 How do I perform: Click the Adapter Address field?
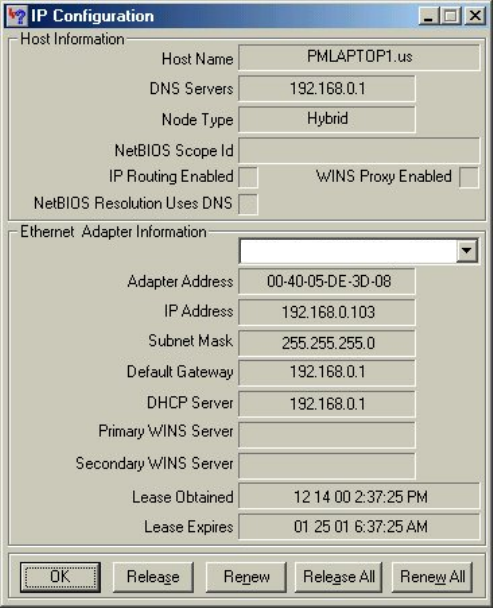pos(327,282)
